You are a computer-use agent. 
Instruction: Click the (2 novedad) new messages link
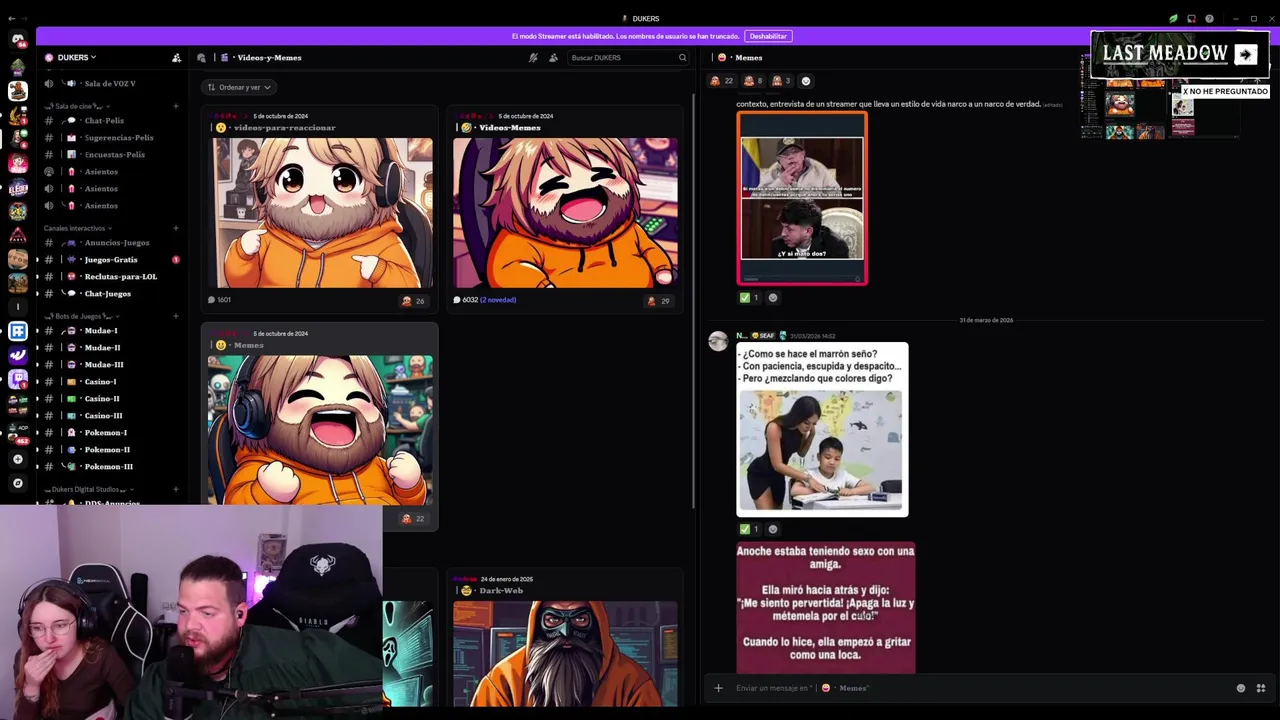(x=498, y=300)
